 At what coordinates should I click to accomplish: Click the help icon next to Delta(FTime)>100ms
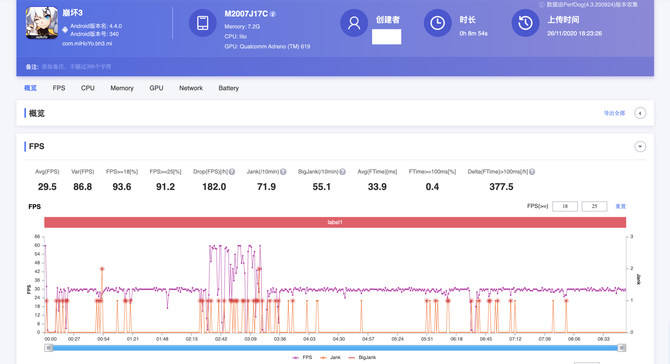pyautogui.click(x=532, y=172)
